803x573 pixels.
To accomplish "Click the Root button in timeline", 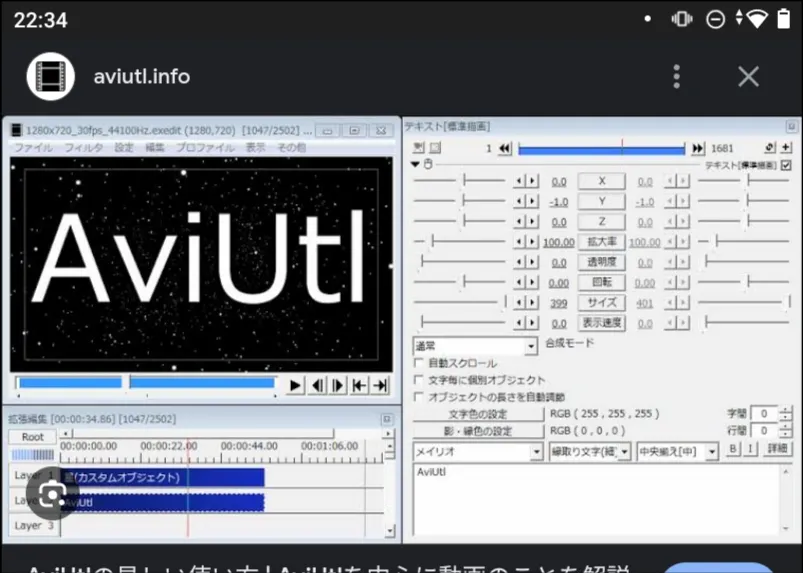I will coord(33,437).
